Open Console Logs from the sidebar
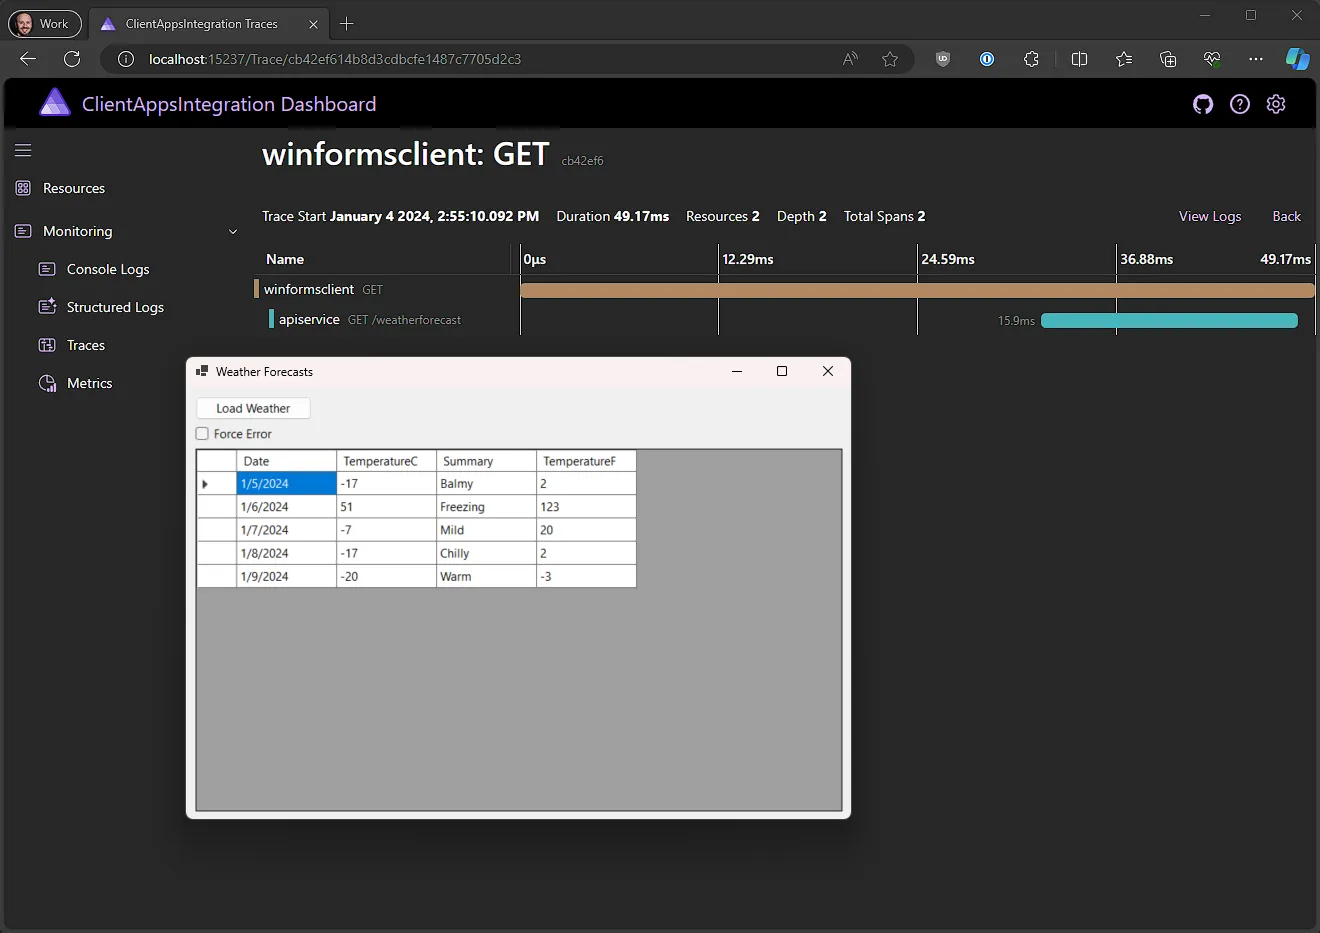The height and width of the screenshot is (933, 1320). coord(105,269)
